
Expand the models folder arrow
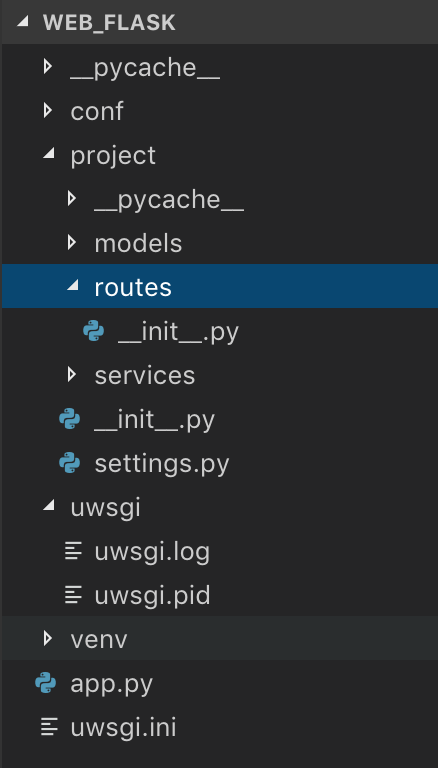(72, 242)
